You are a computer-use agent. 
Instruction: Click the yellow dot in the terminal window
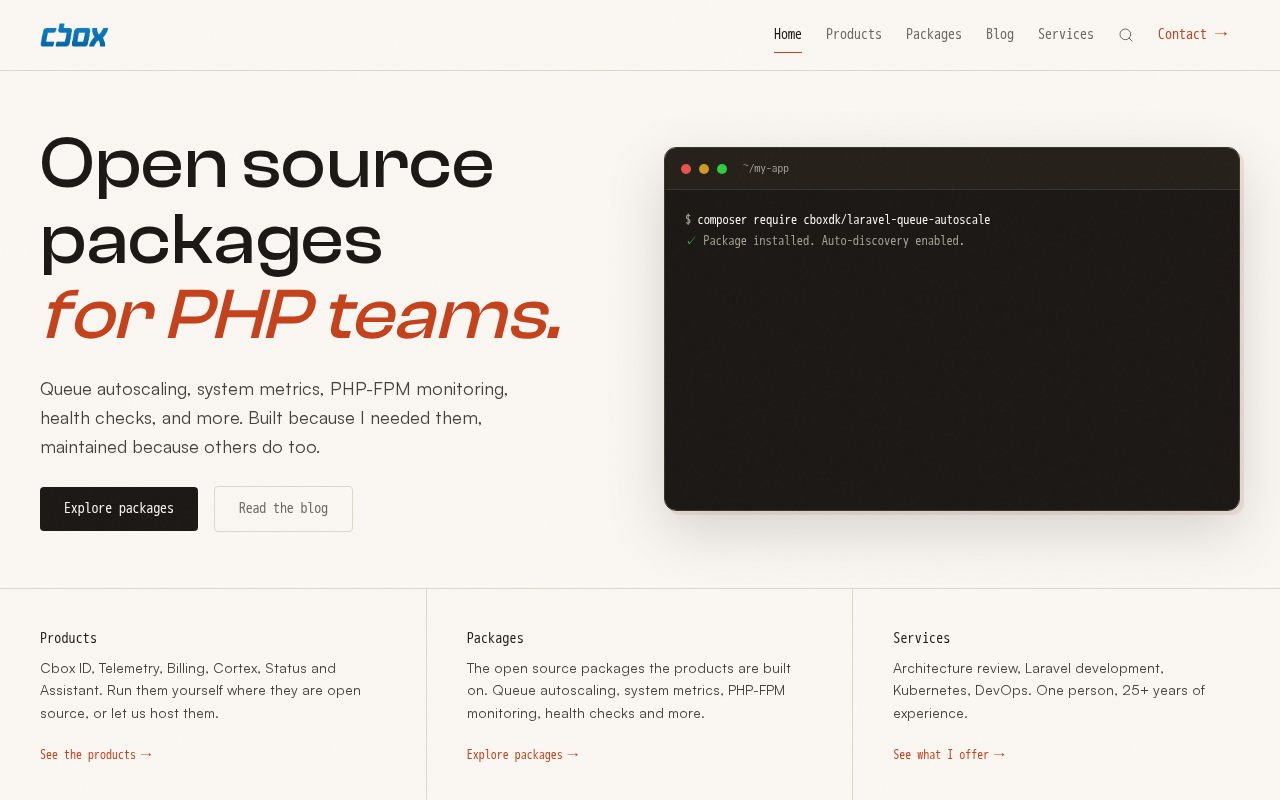704,169
